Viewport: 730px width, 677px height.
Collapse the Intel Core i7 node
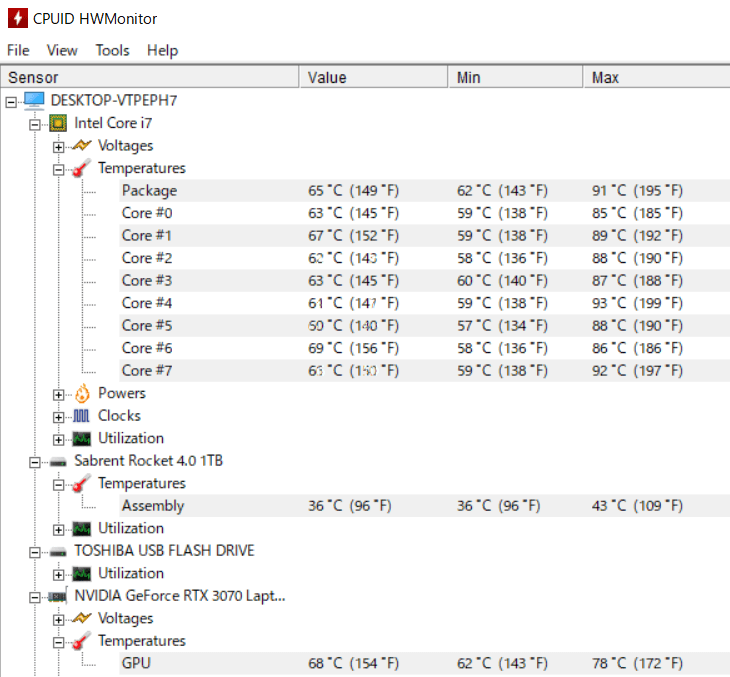click(34, 124)
